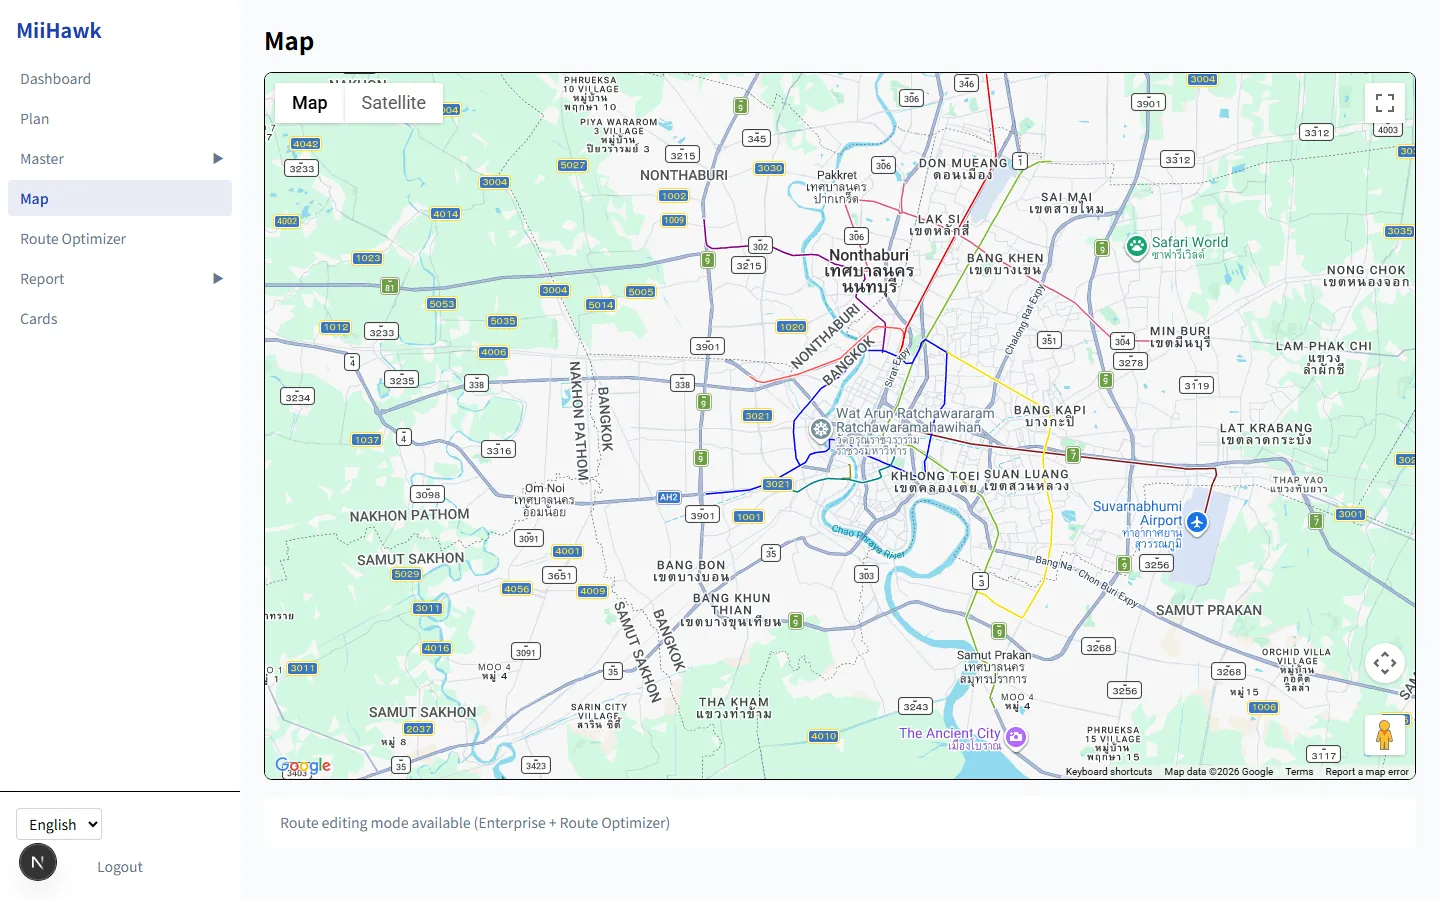
Task: Switch to Satellite map type
Action: (393, 103)
